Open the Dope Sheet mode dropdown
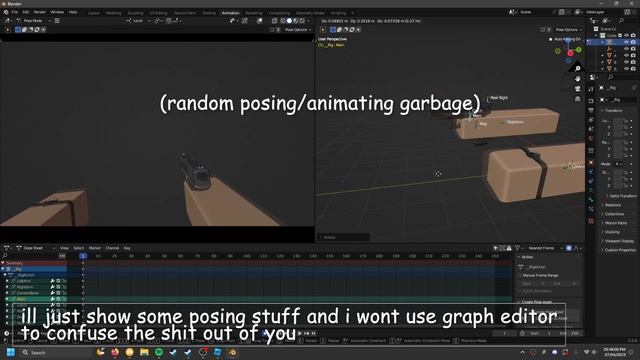Viewport: 640px width, 360px height. click(35, 248)
